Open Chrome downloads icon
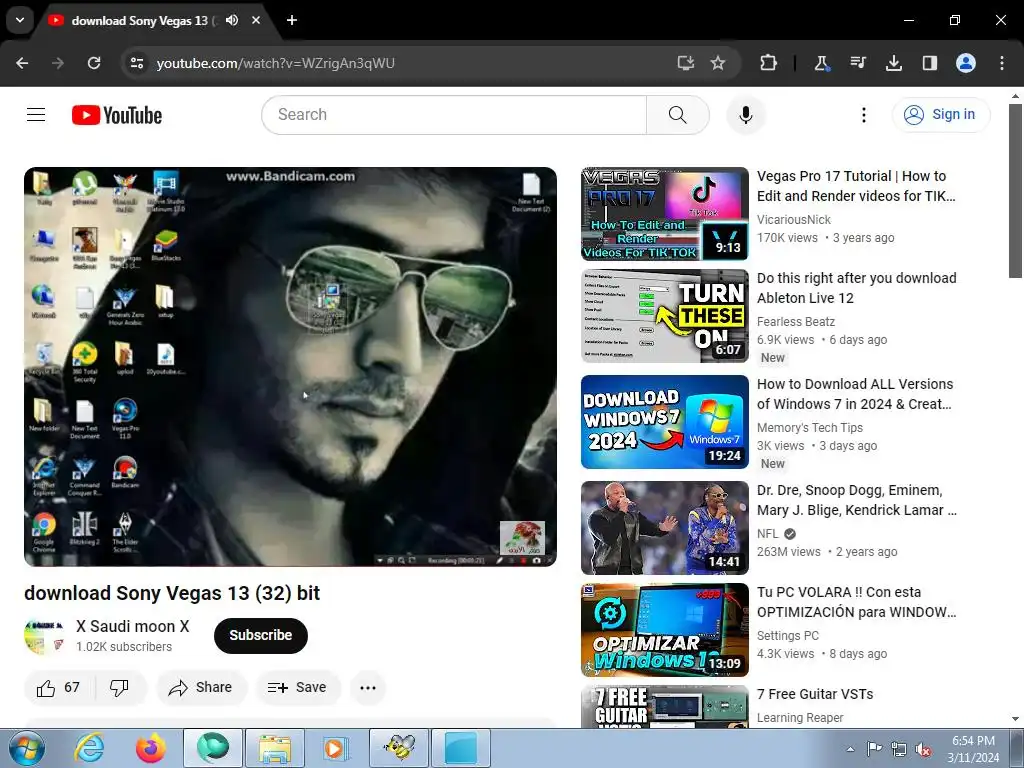This screenshot has width=1024, height=768. (893, 63)
